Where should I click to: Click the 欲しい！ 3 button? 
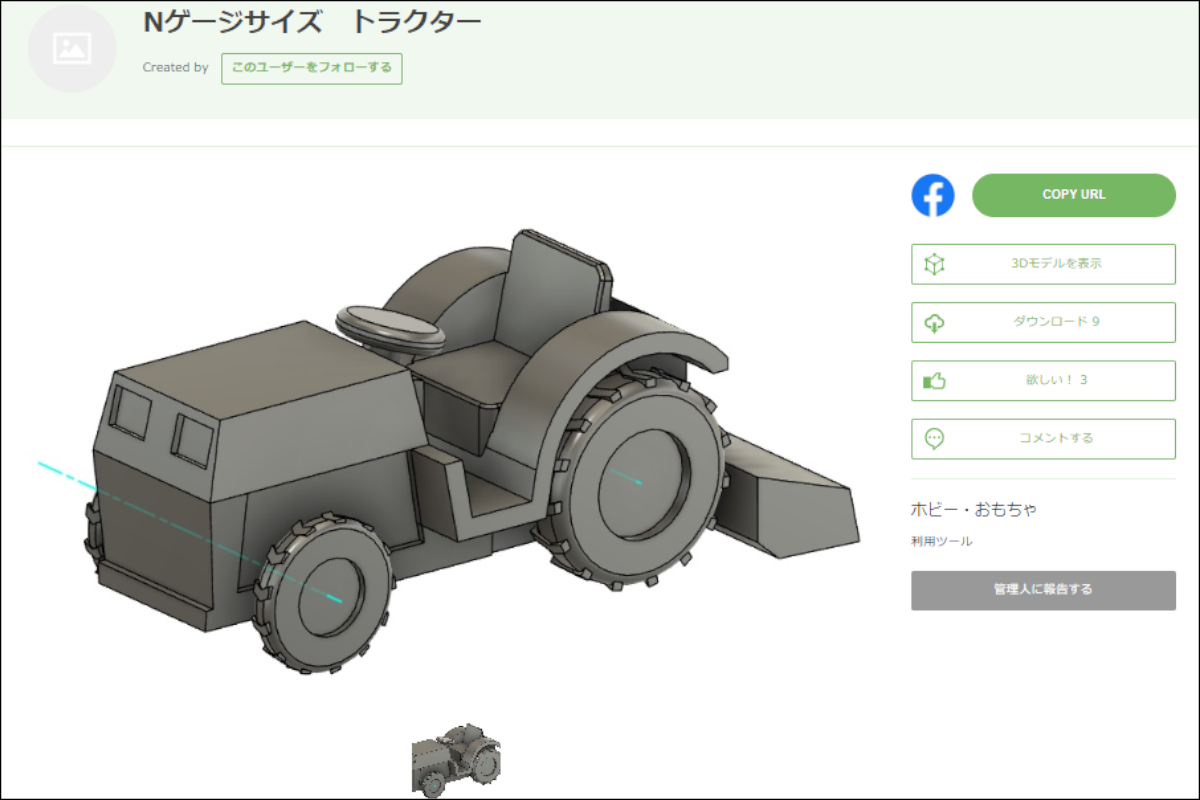point(1043,380)
